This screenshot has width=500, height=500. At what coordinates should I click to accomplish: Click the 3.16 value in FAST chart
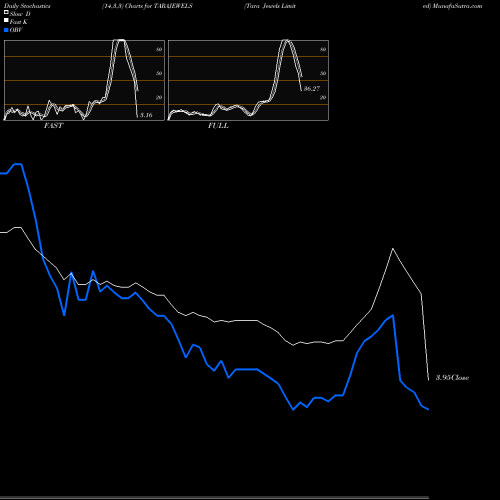(x=146, y=115)
